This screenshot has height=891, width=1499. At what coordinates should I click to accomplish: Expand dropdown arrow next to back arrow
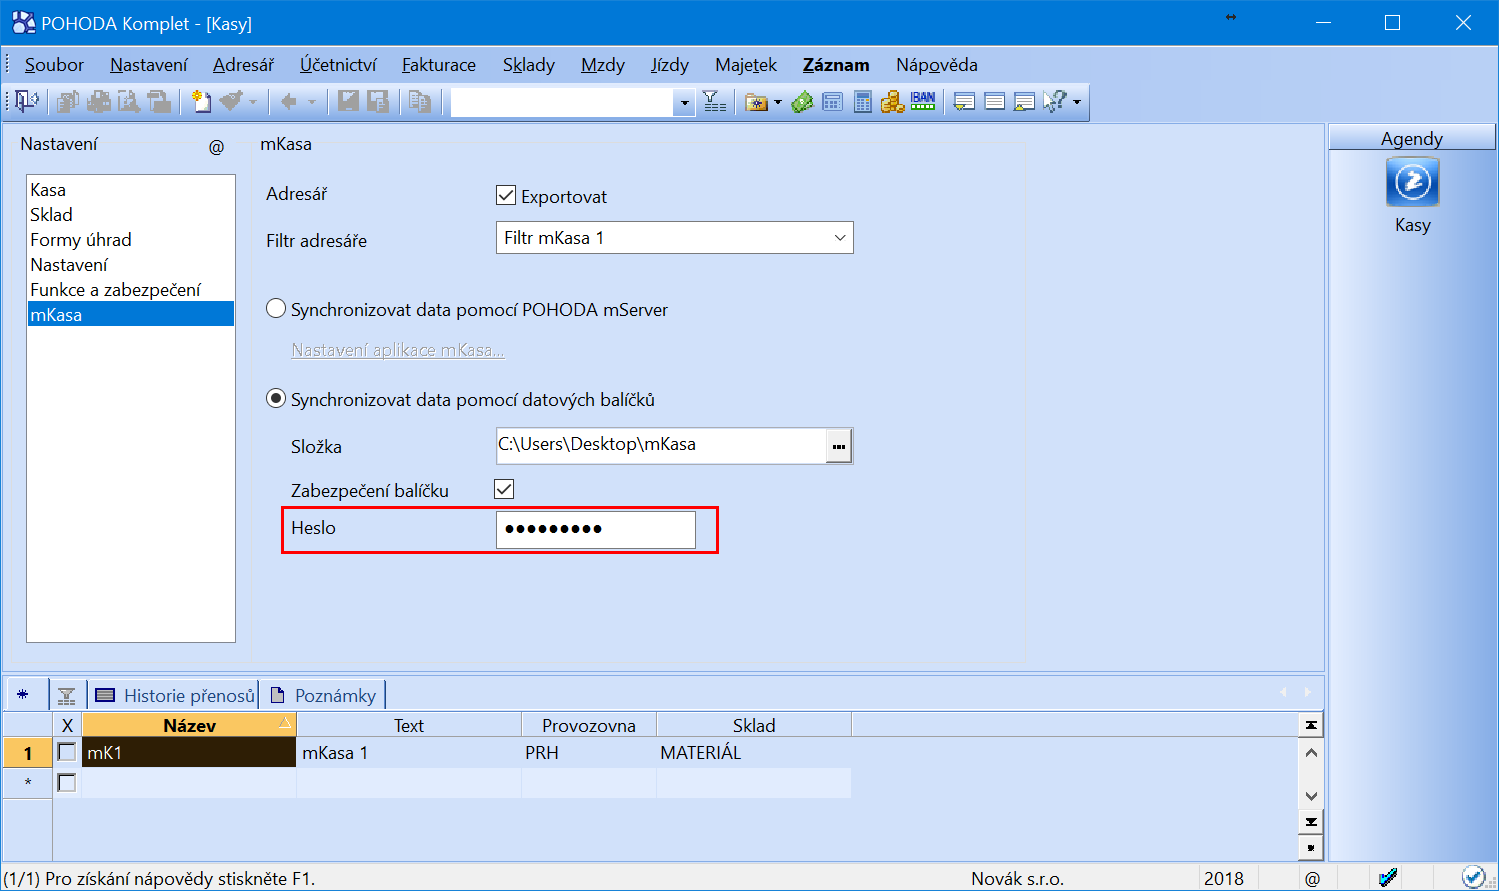(x=311, y=102)
